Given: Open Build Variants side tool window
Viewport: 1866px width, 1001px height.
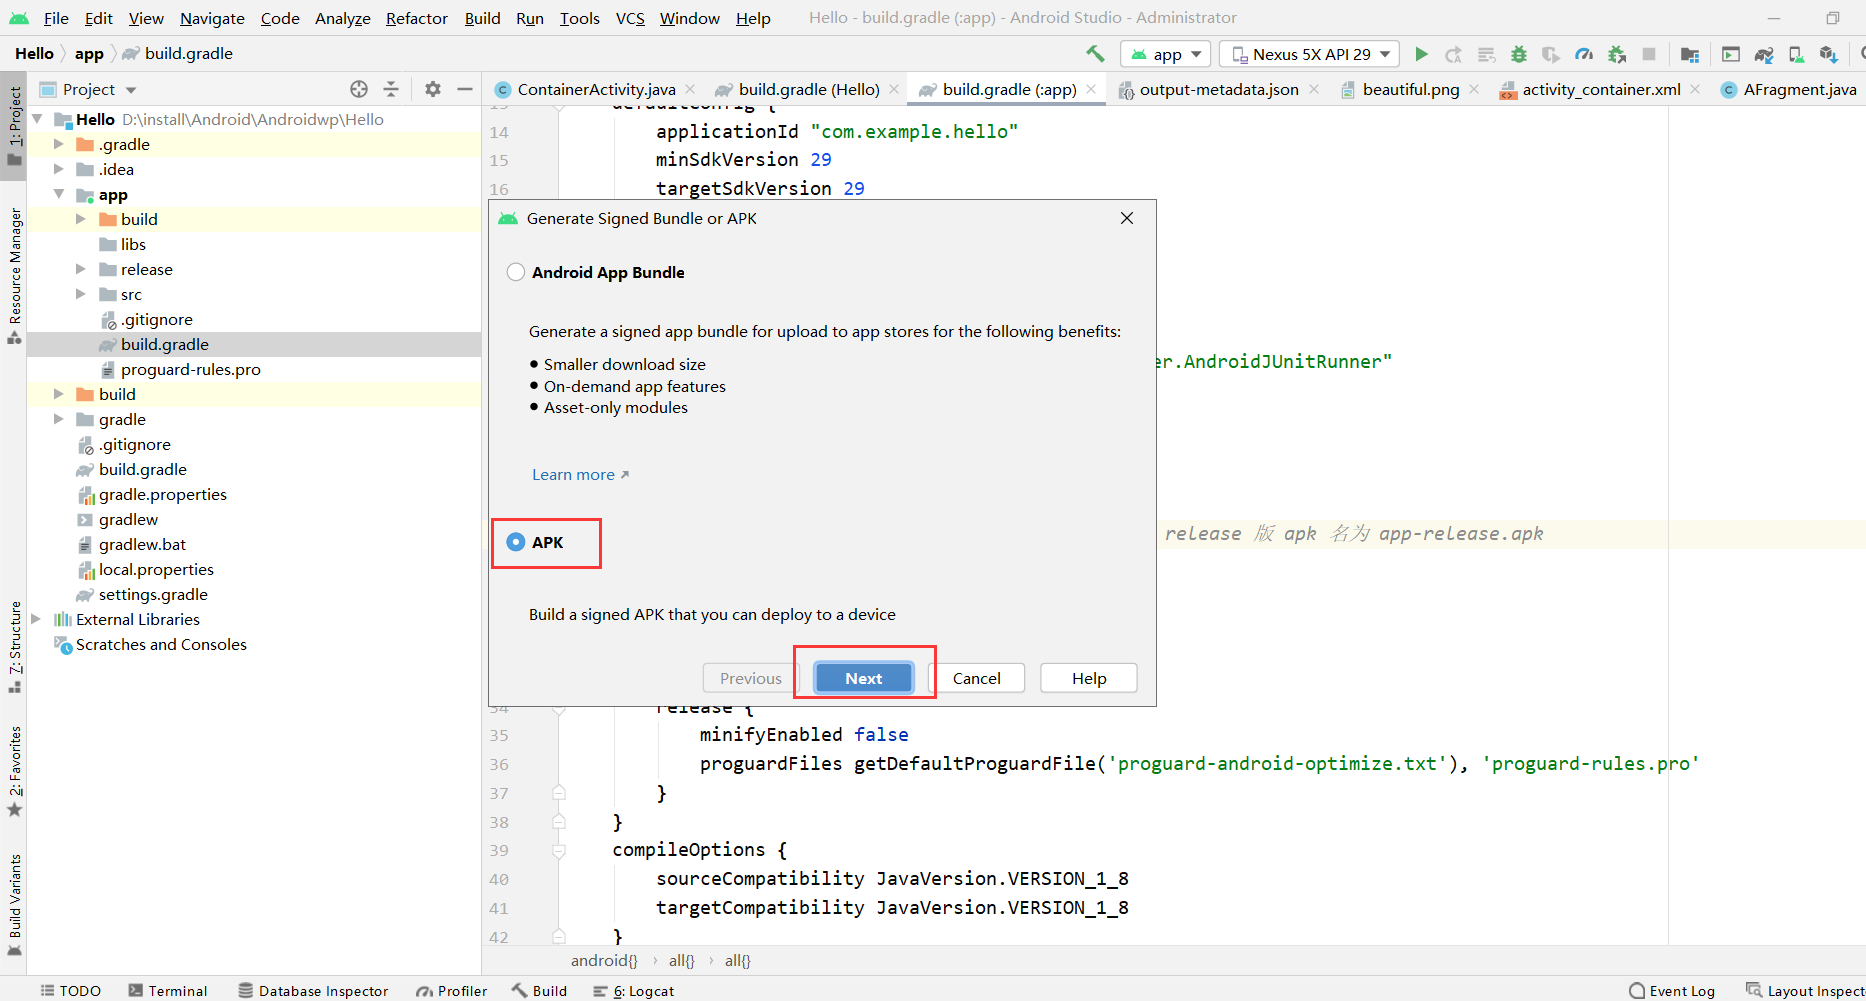Looking at the screenshot, I should (14, 905).
